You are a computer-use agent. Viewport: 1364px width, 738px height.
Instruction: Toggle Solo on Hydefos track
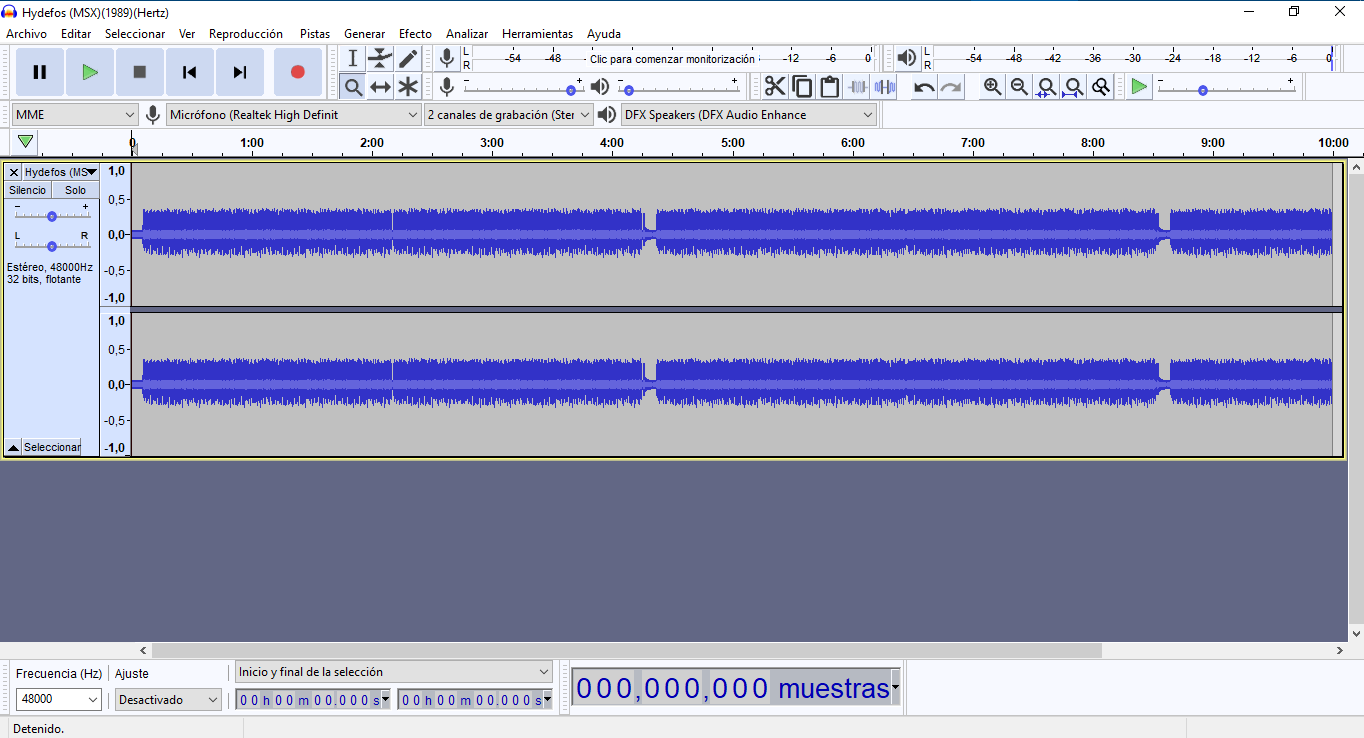(76, 190)
